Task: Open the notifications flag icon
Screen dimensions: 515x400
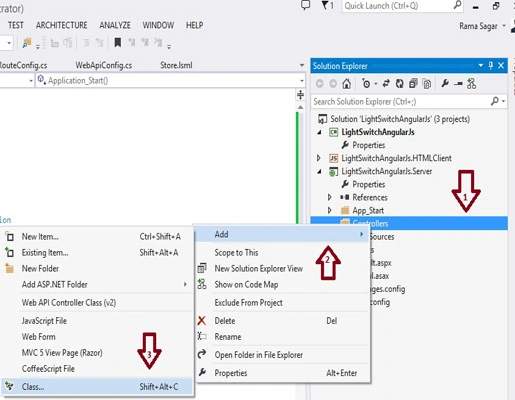Action: [x=327, y=5]
